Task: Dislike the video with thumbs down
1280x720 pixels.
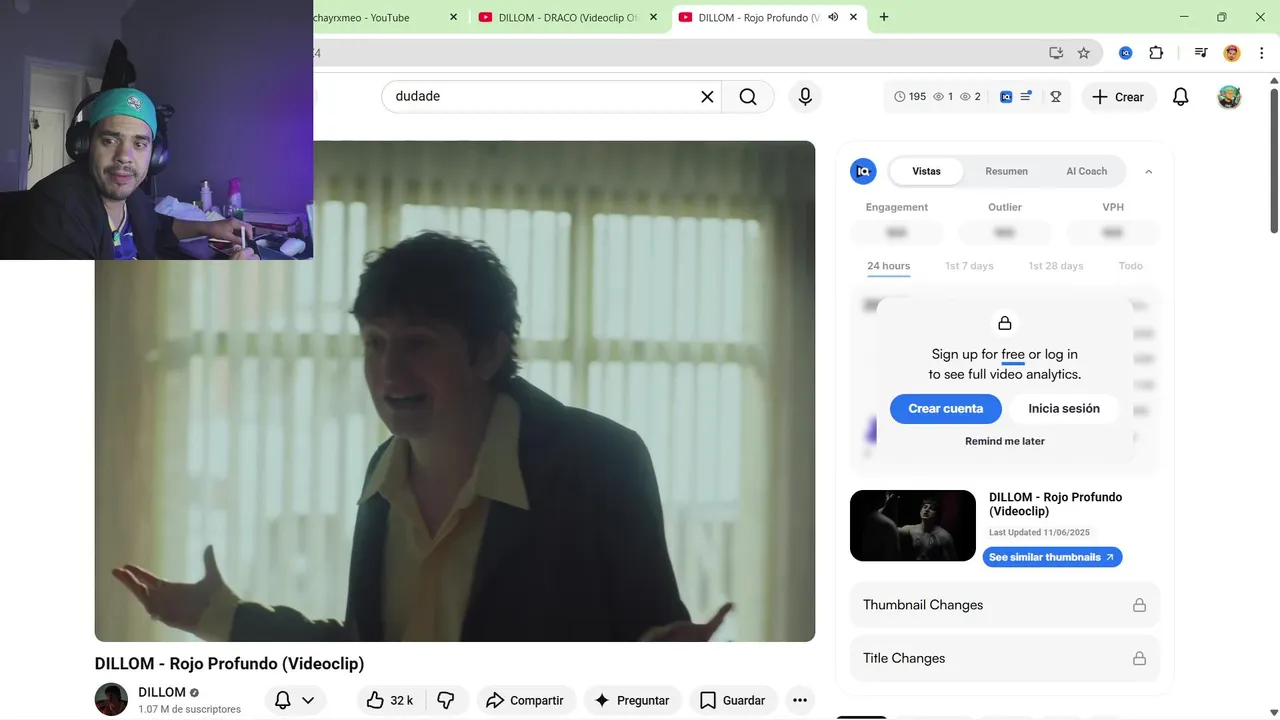Action: click(x=446, y=700)
